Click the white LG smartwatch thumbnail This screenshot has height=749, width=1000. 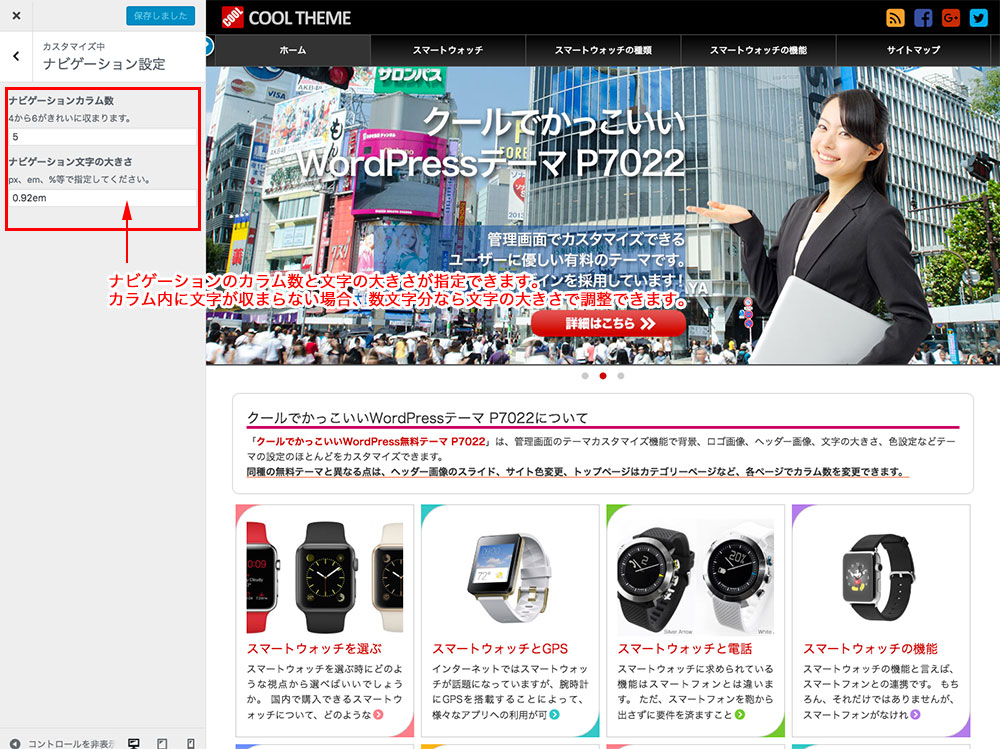click(x=510, y=576)
